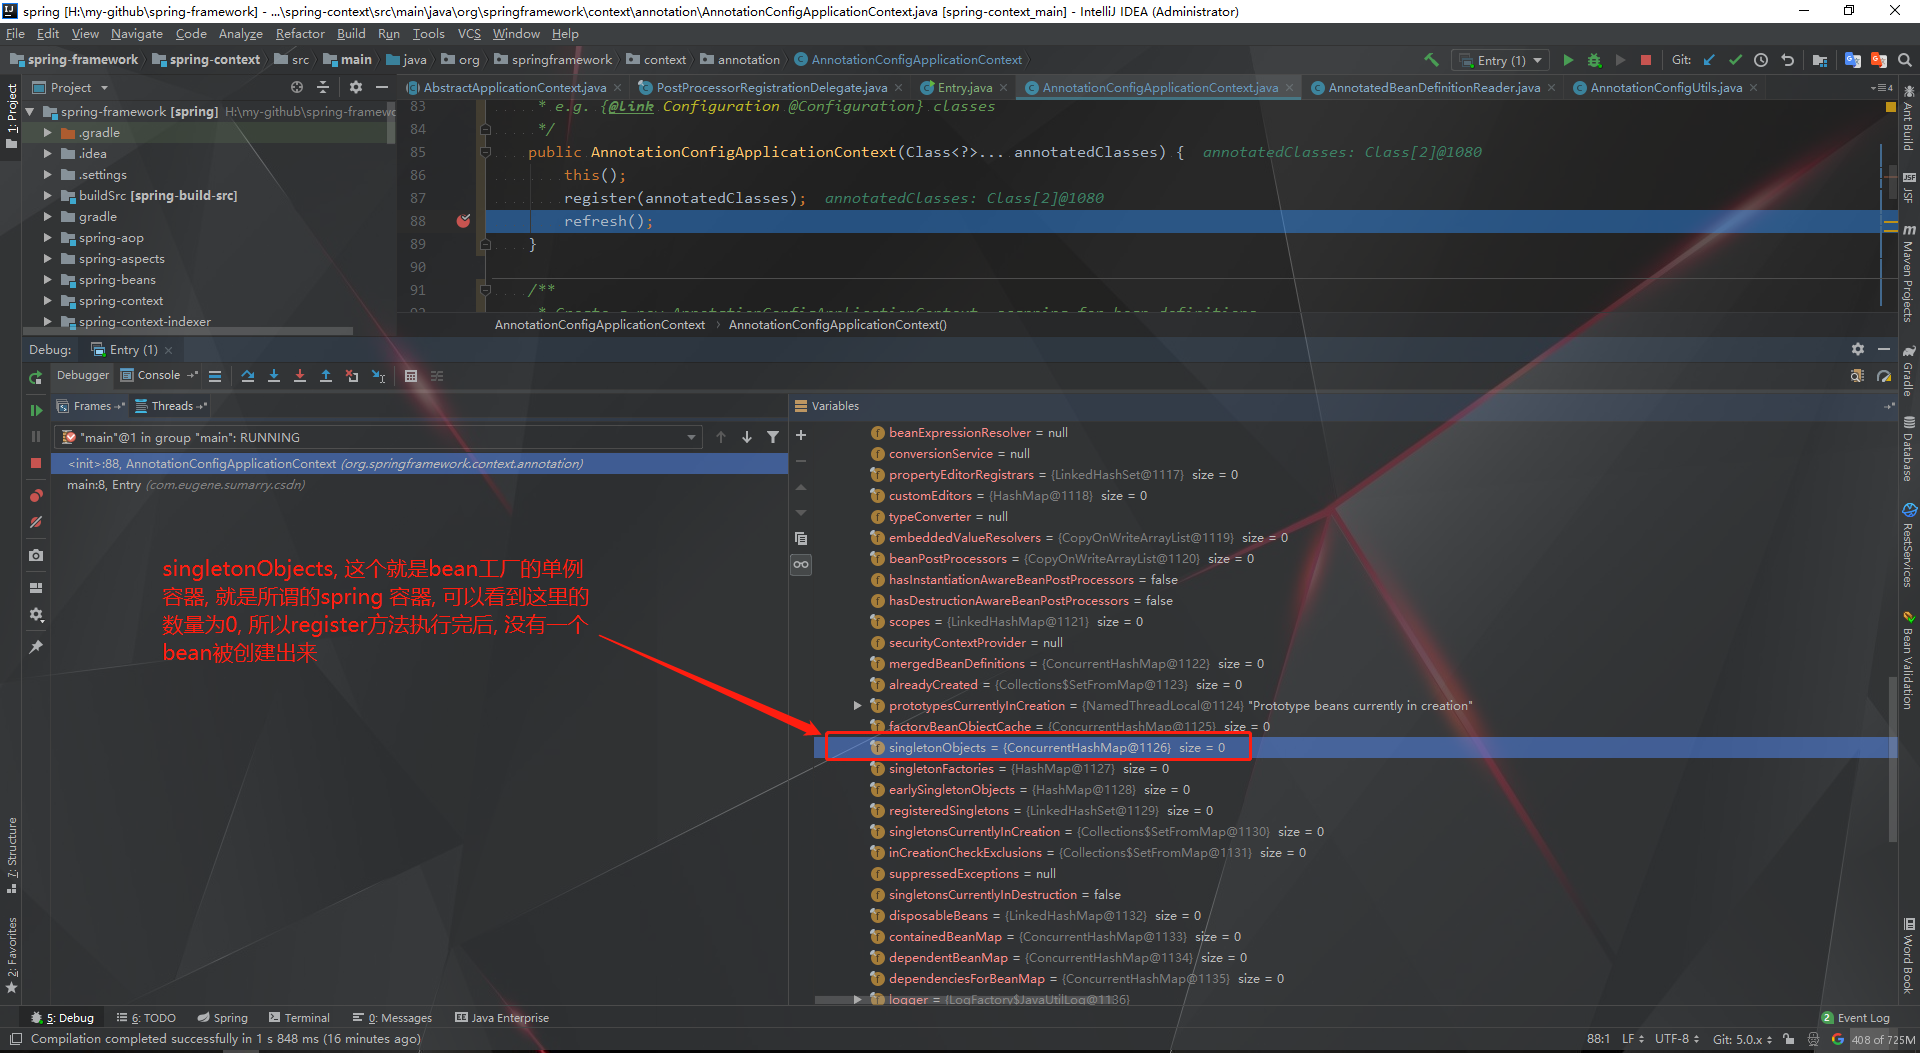
Task: Open Evaluate Expression calculator icon
Action: click(x=411, y=376)
